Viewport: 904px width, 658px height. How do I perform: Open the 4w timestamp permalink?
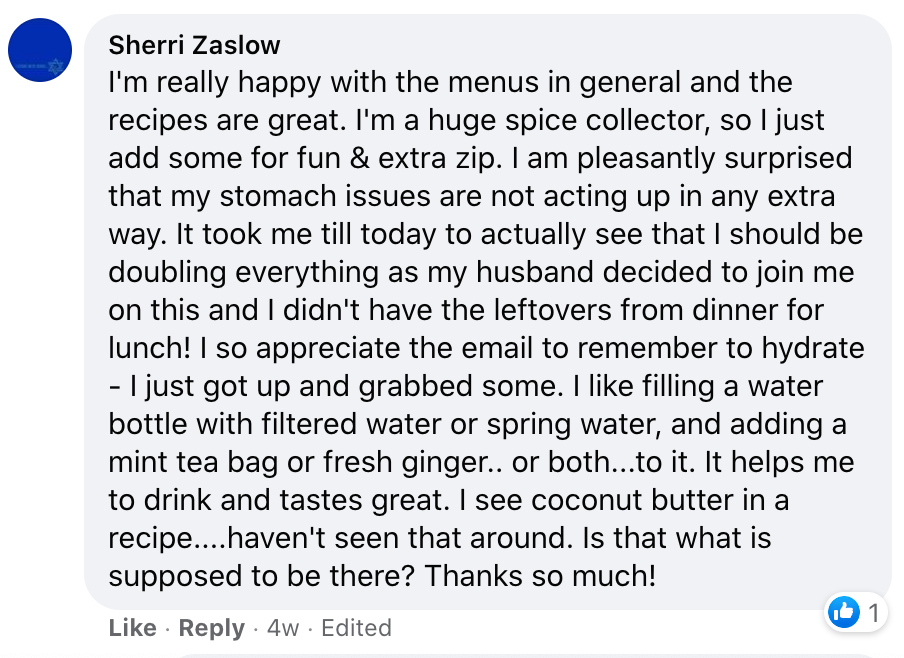point(283,628)
